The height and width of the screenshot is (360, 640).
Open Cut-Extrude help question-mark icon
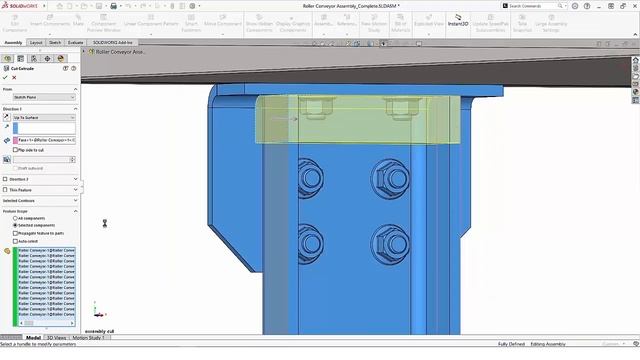click(74, 69)
